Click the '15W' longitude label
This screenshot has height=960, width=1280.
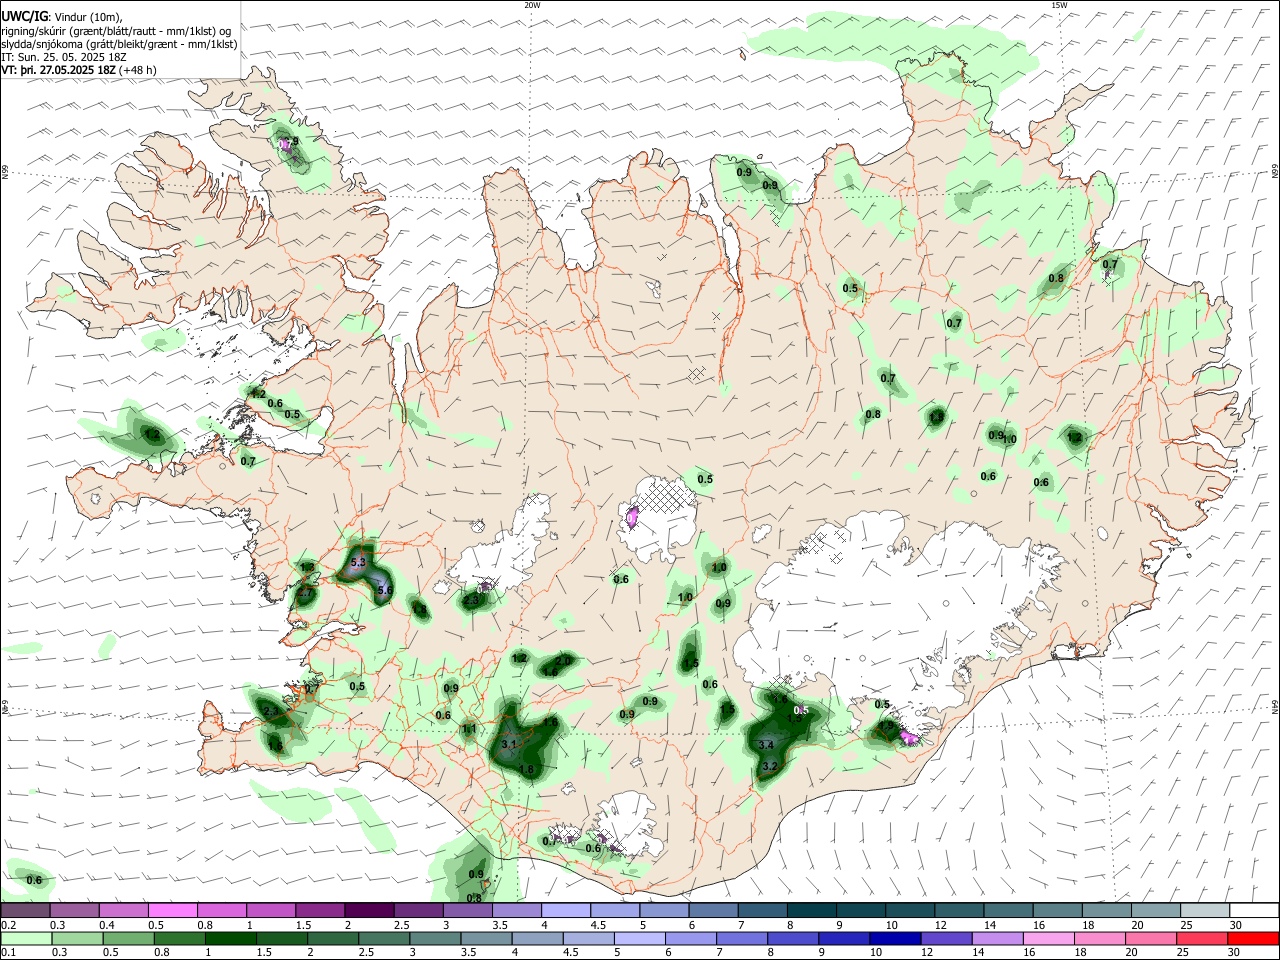click(x=1059, y=5)
